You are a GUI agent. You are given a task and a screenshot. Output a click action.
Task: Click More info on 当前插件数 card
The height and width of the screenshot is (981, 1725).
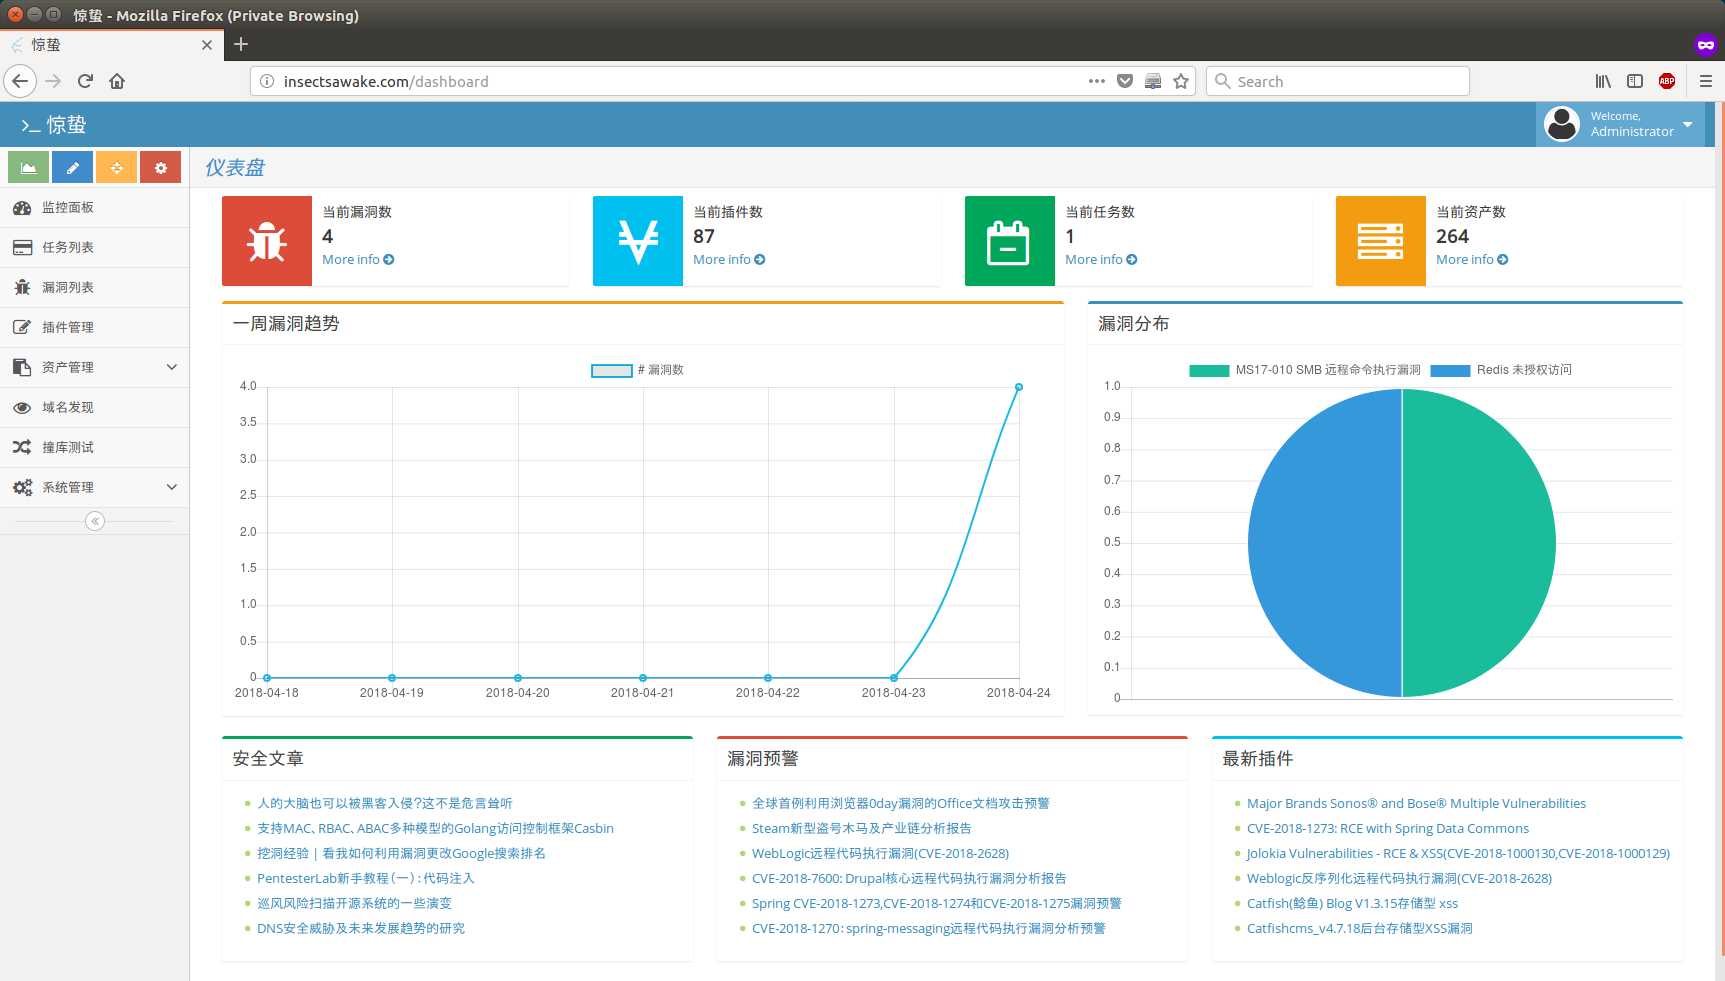[x=729, y=259]
